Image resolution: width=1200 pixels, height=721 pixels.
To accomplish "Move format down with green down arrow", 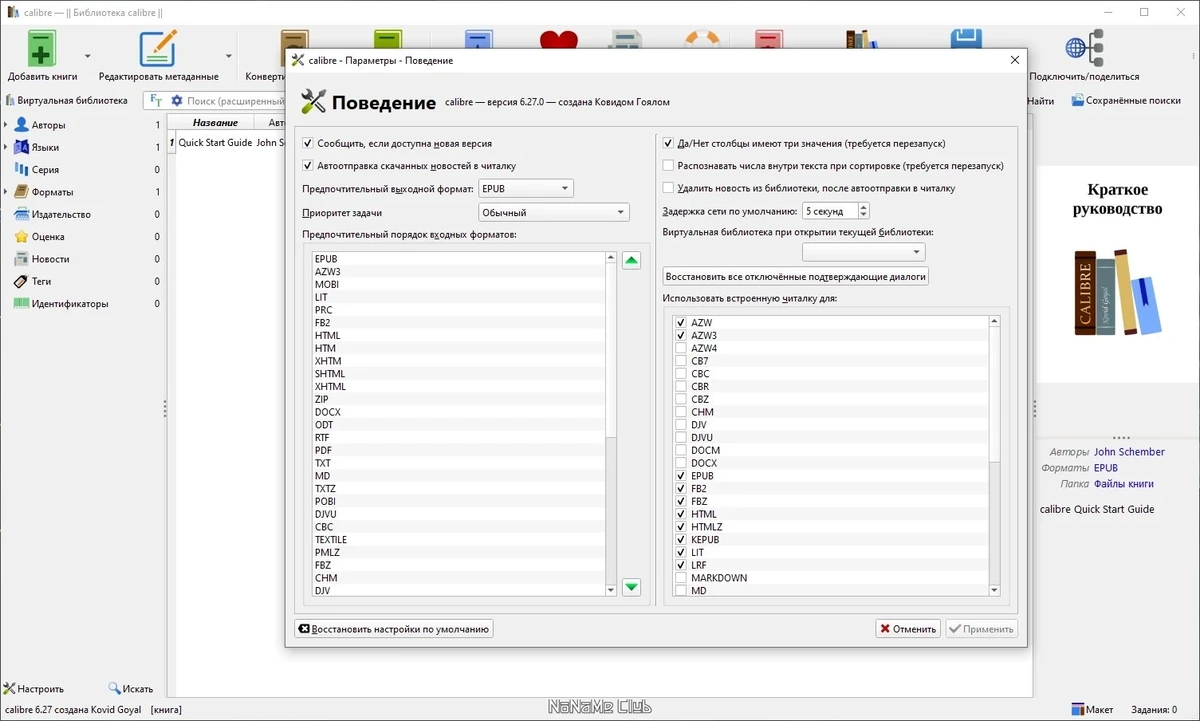I will (x=631, y=587).
